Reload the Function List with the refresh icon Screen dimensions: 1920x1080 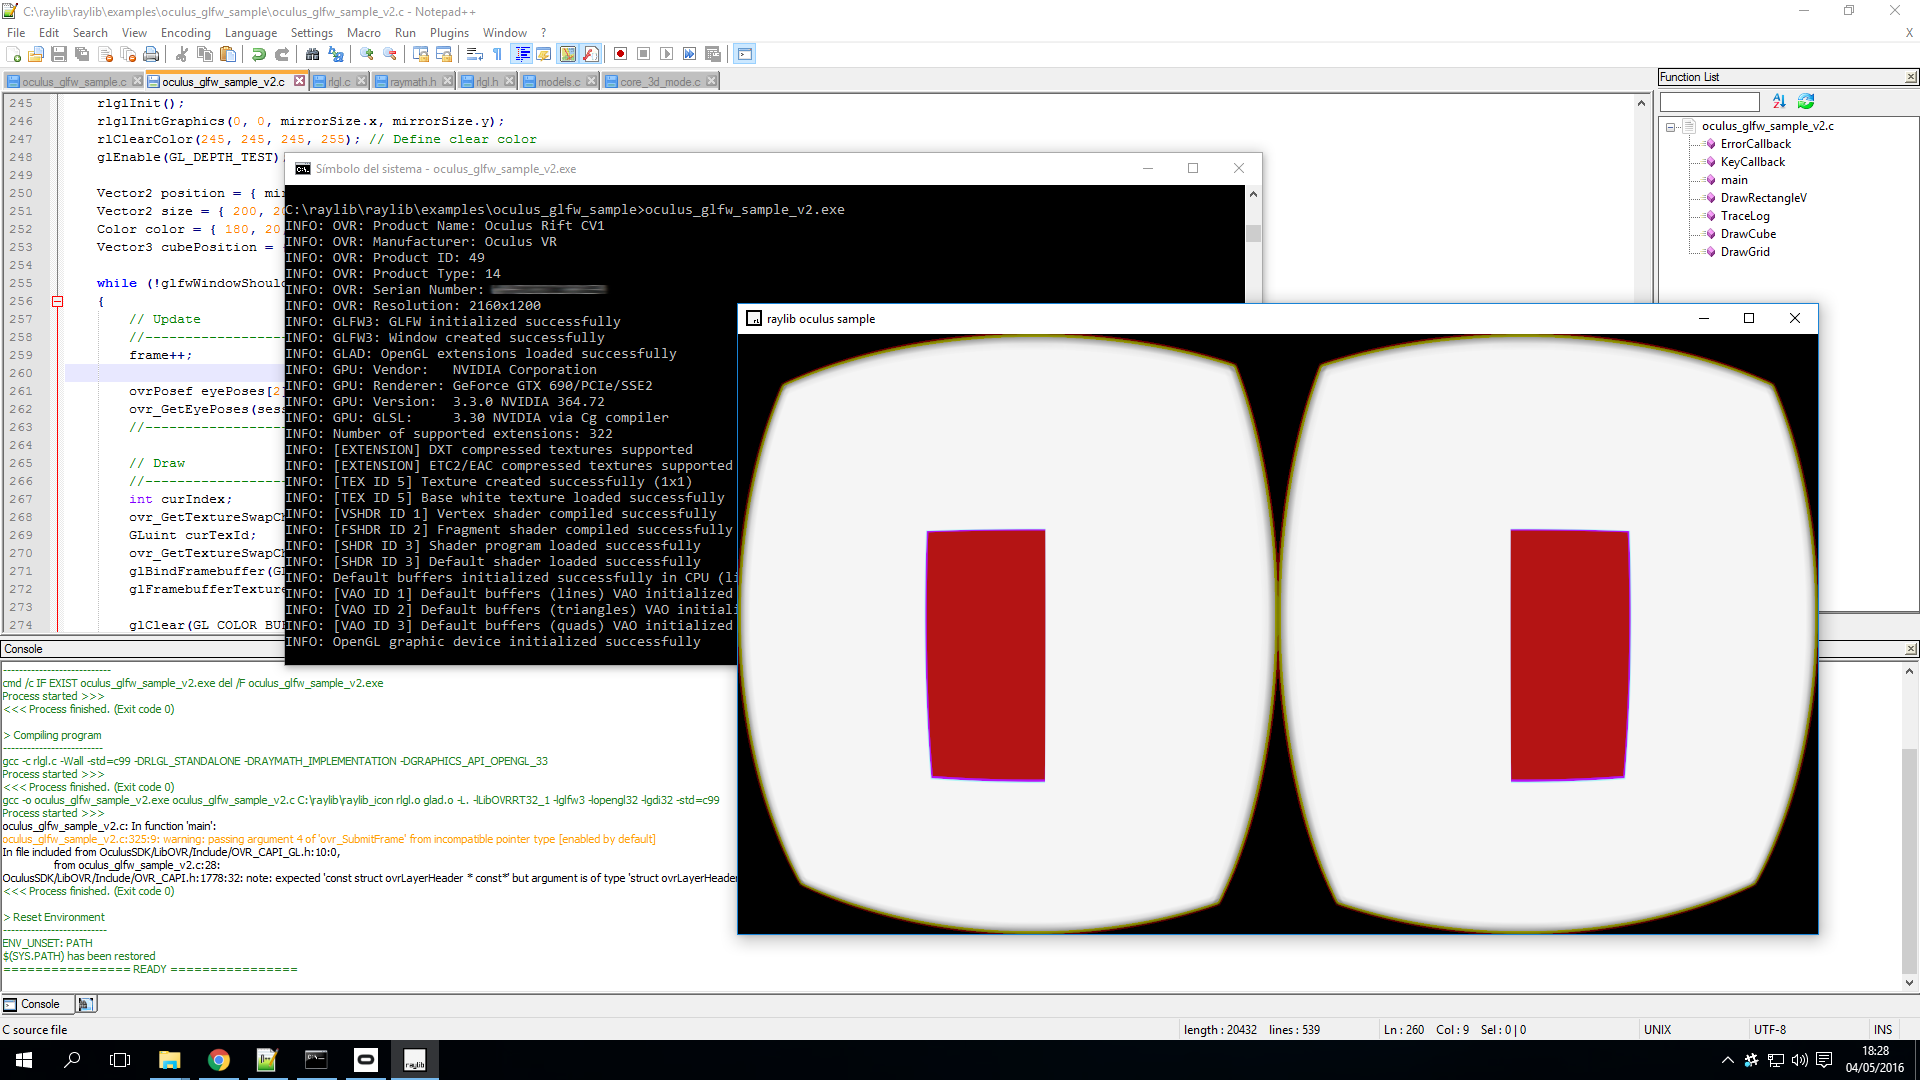[1806, 101]
